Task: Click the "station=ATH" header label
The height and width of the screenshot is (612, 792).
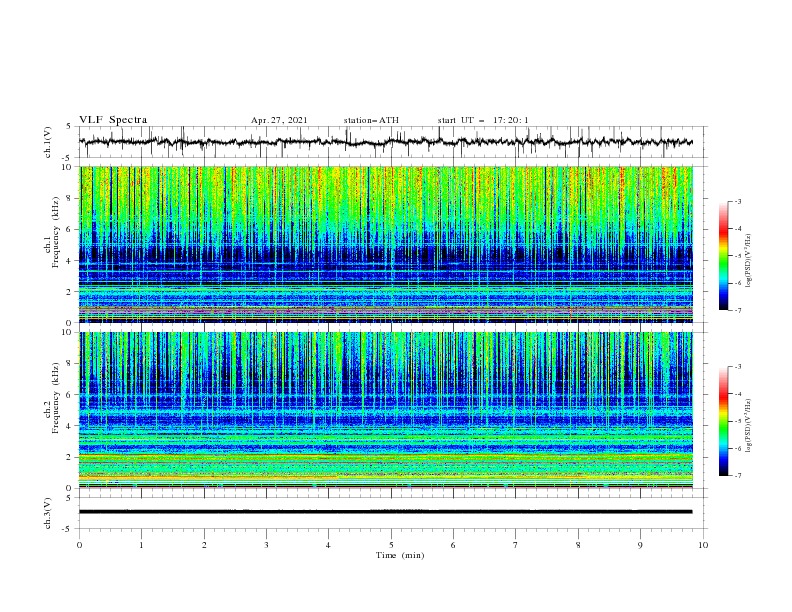Action: (371, 120)
